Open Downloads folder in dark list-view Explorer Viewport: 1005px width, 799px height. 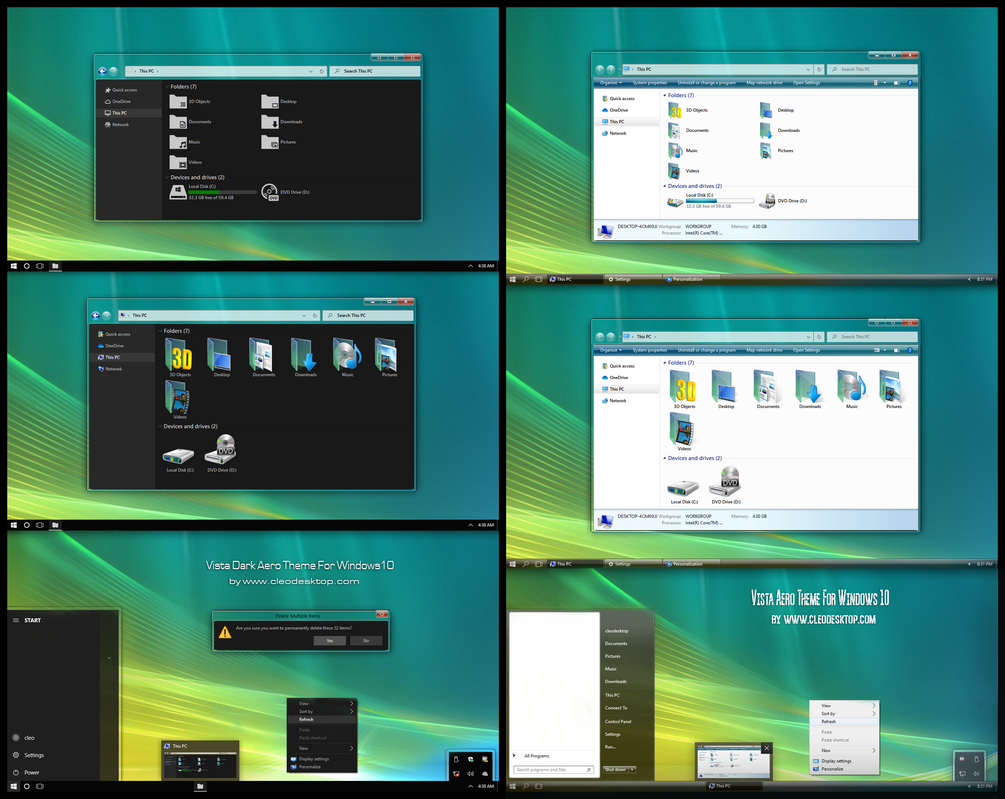coord(282,122)
